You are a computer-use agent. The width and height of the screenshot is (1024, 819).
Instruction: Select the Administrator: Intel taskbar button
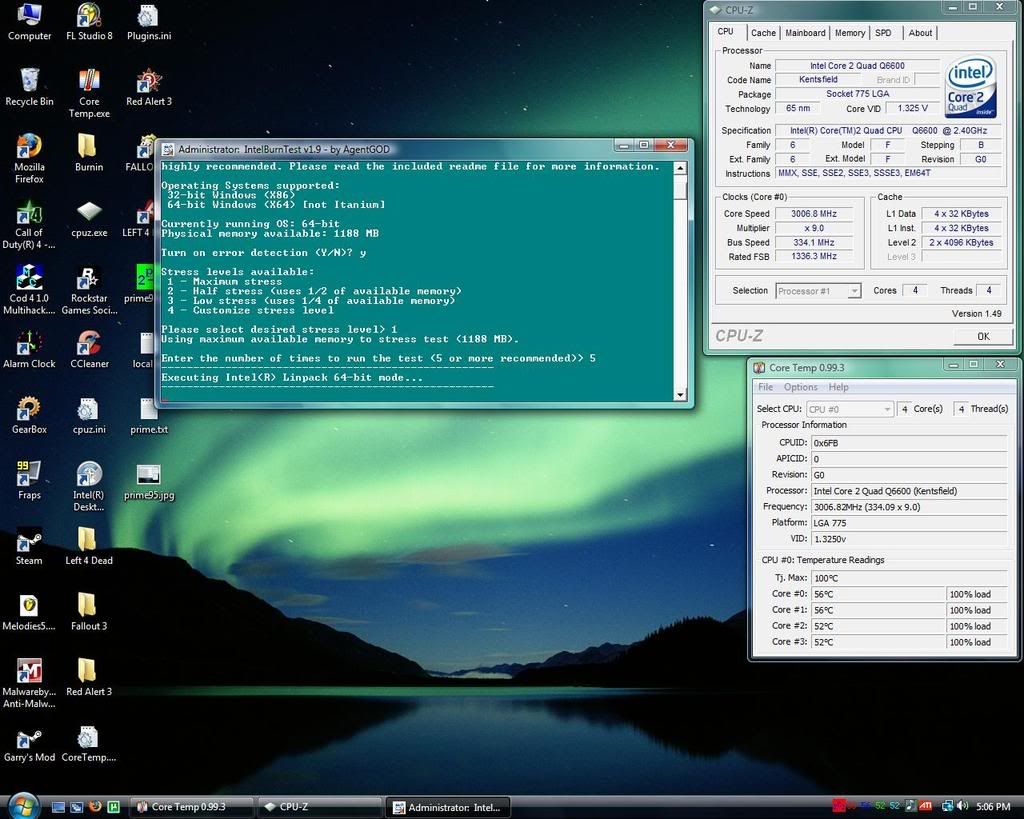point(448,807)
